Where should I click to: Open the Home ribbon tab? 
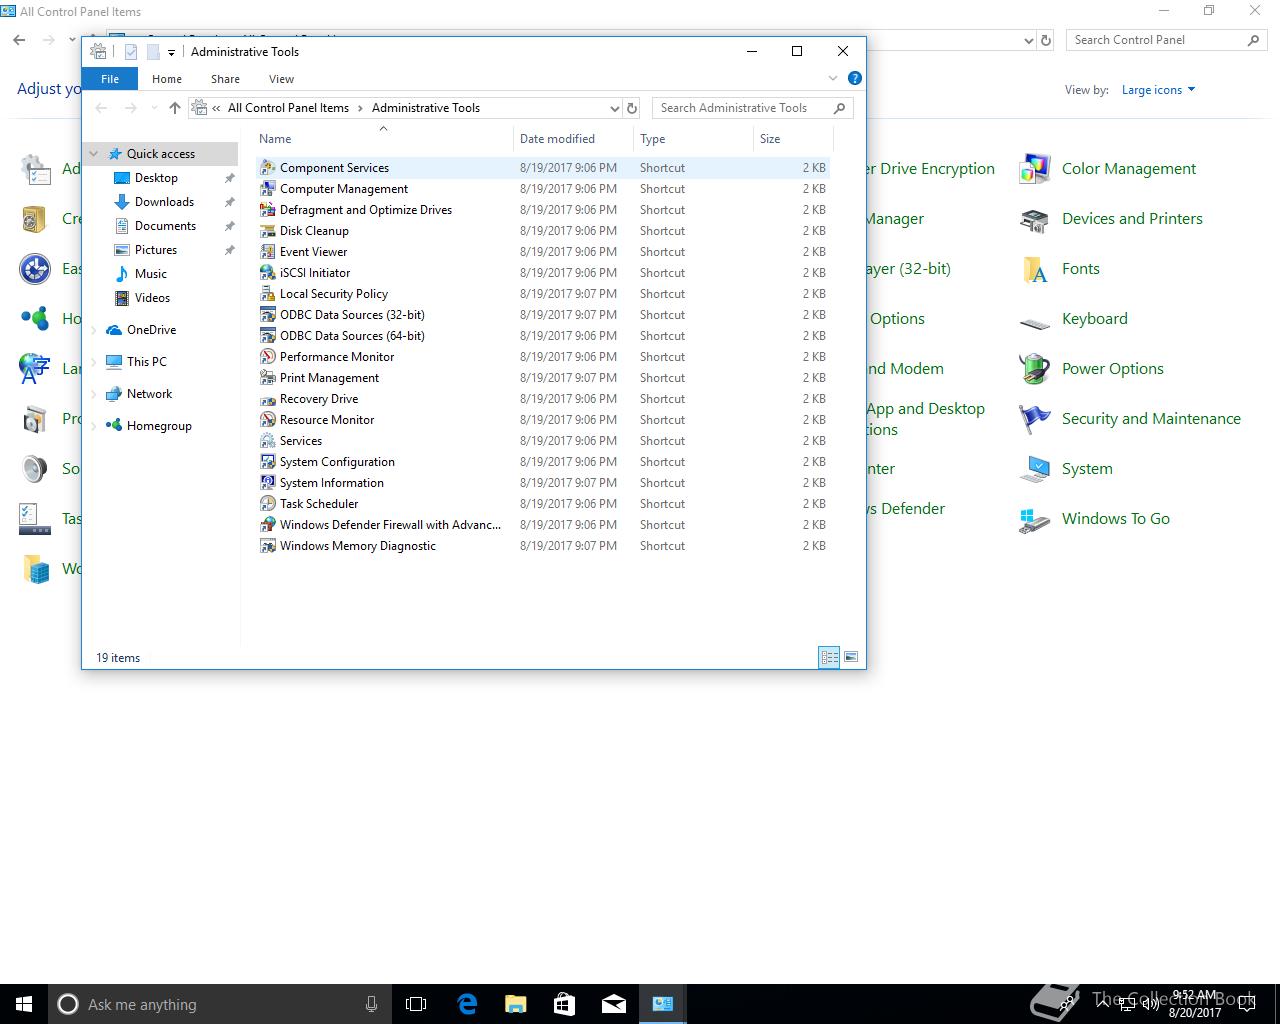(x=167, y=79)
